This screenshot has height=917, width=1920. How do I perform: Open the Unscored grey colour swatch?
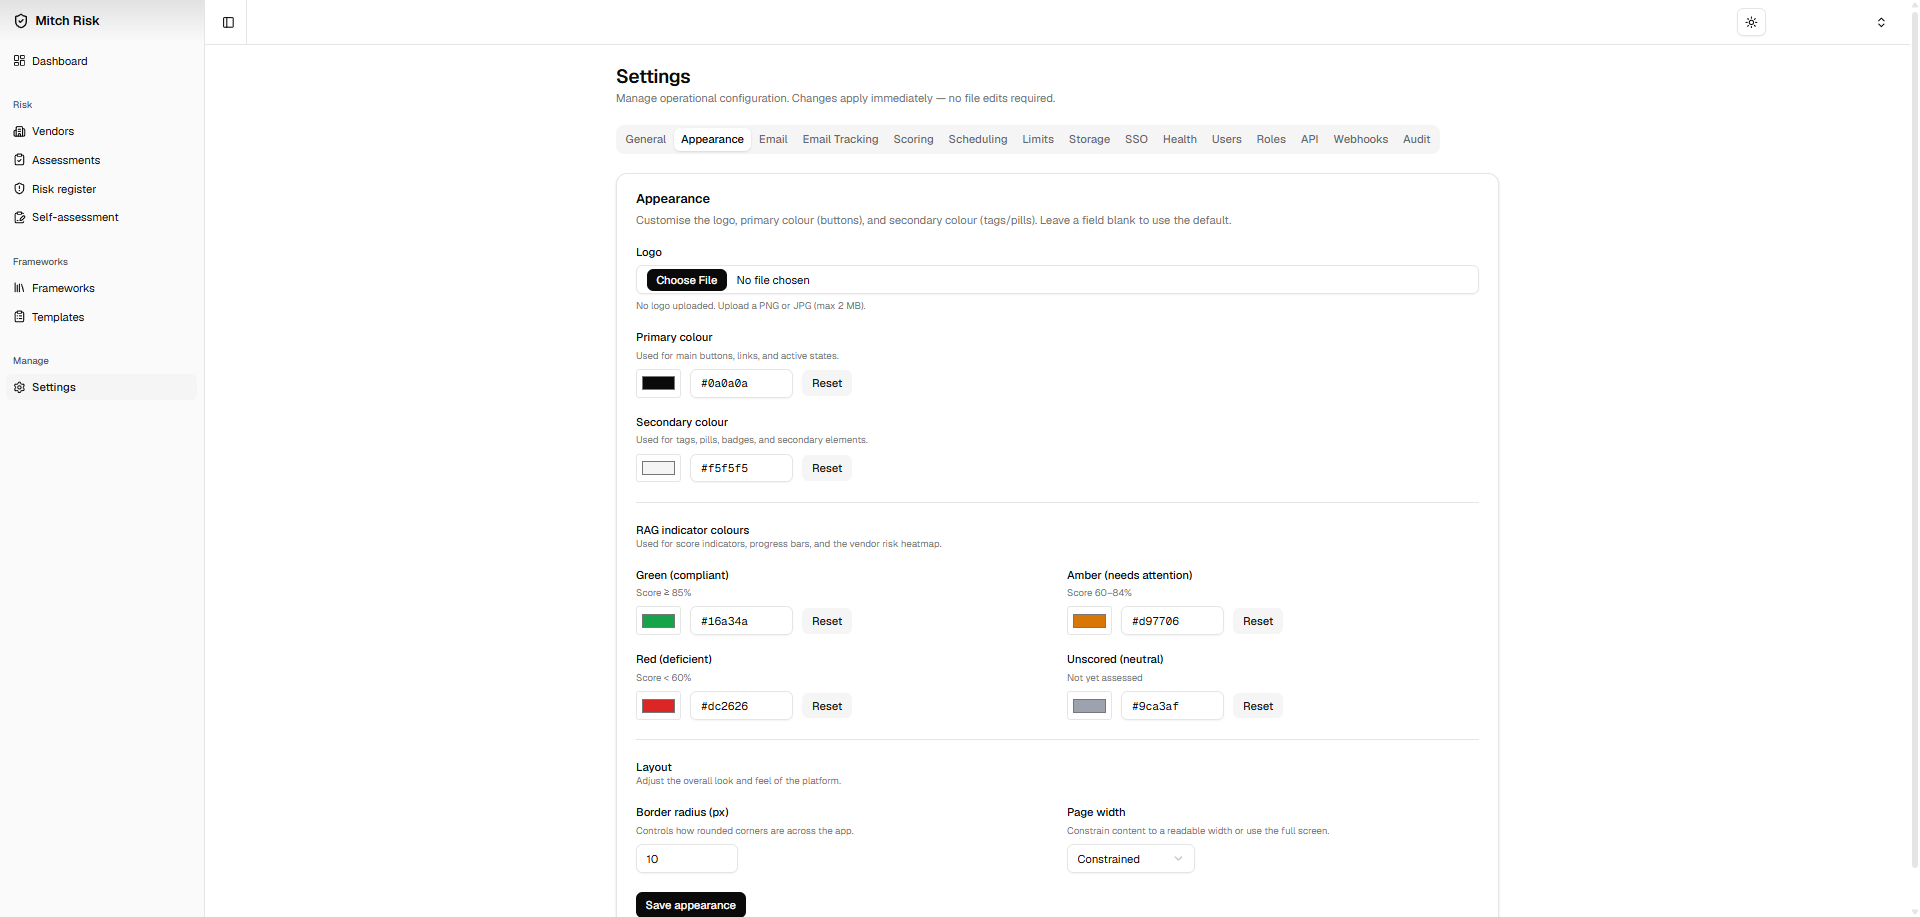[x=1089, y=706]
